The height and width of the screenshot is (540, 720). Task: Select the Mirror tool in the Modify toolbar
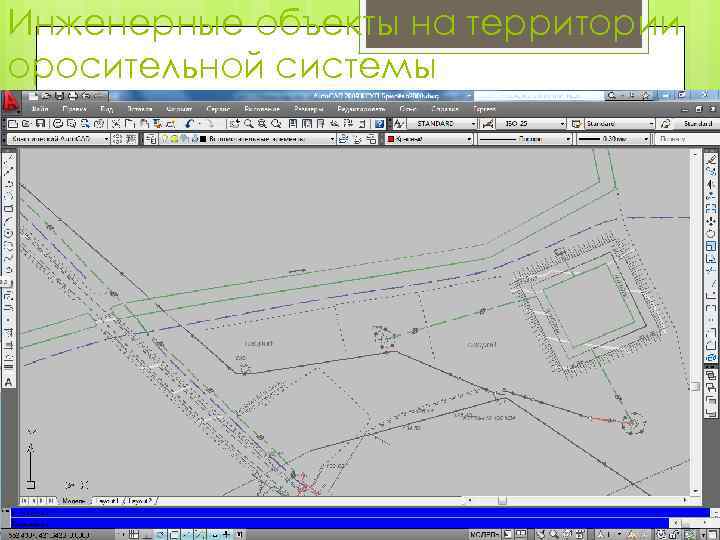(711, 184)
